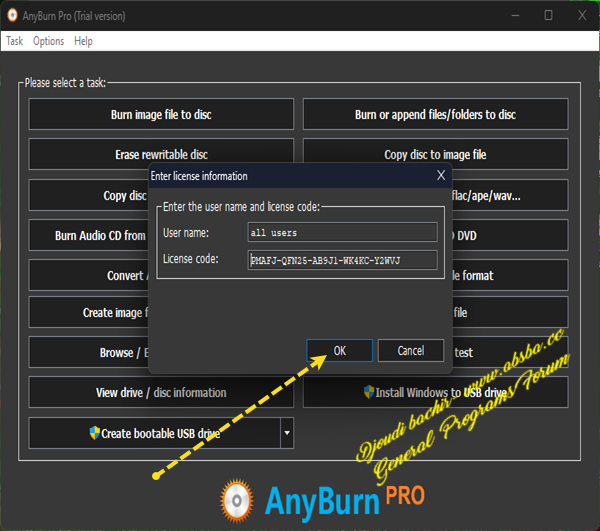Select Burn or append files/folders to disc
600x531 pixels.
click(435, 114)
